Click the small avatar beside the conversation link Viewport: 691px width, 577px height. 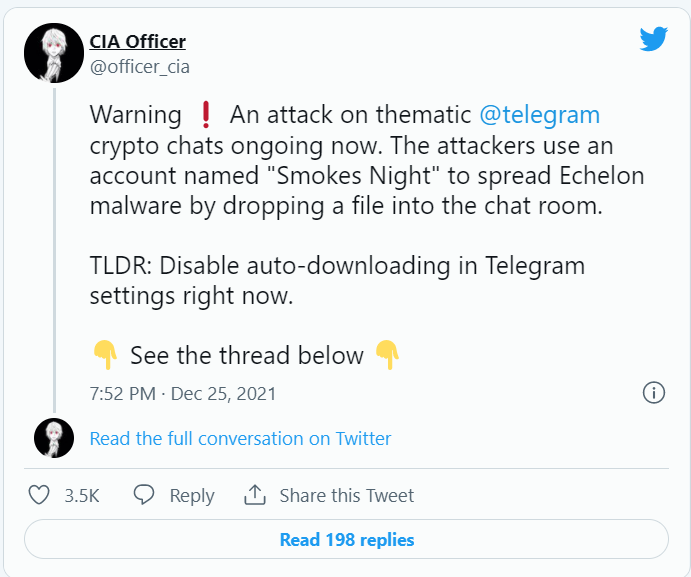[x=53, y=438]
